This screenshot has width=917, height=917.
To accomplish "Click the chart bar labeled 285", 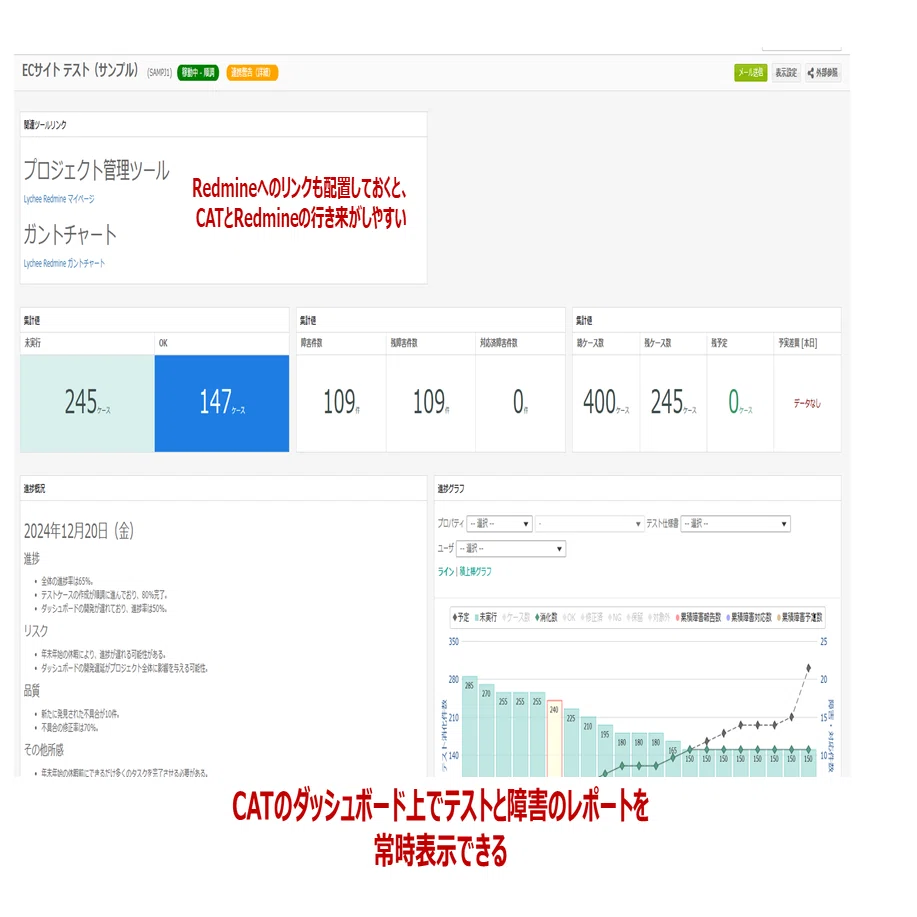I will (470, 726).
